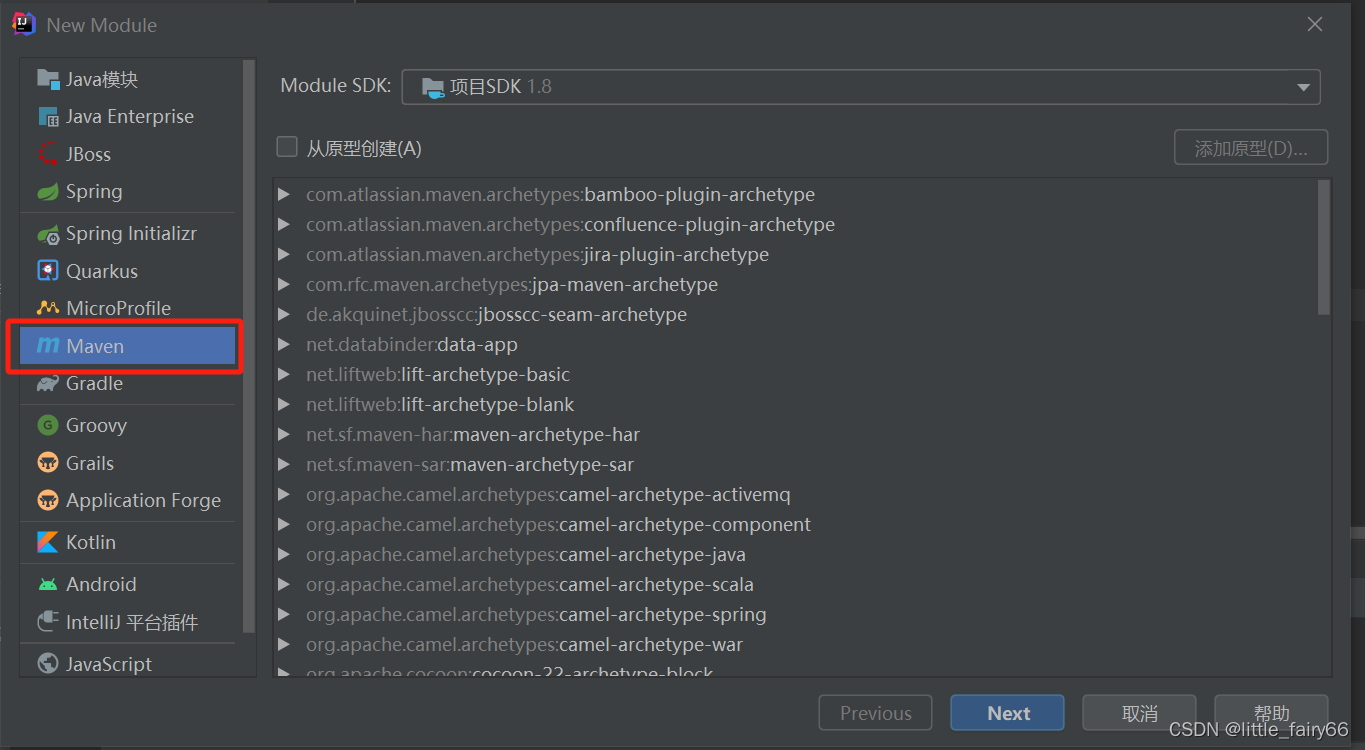The width and height of the screenshot is (1365, 750).
Task: Click the Android robot icon
Action: 48,584
